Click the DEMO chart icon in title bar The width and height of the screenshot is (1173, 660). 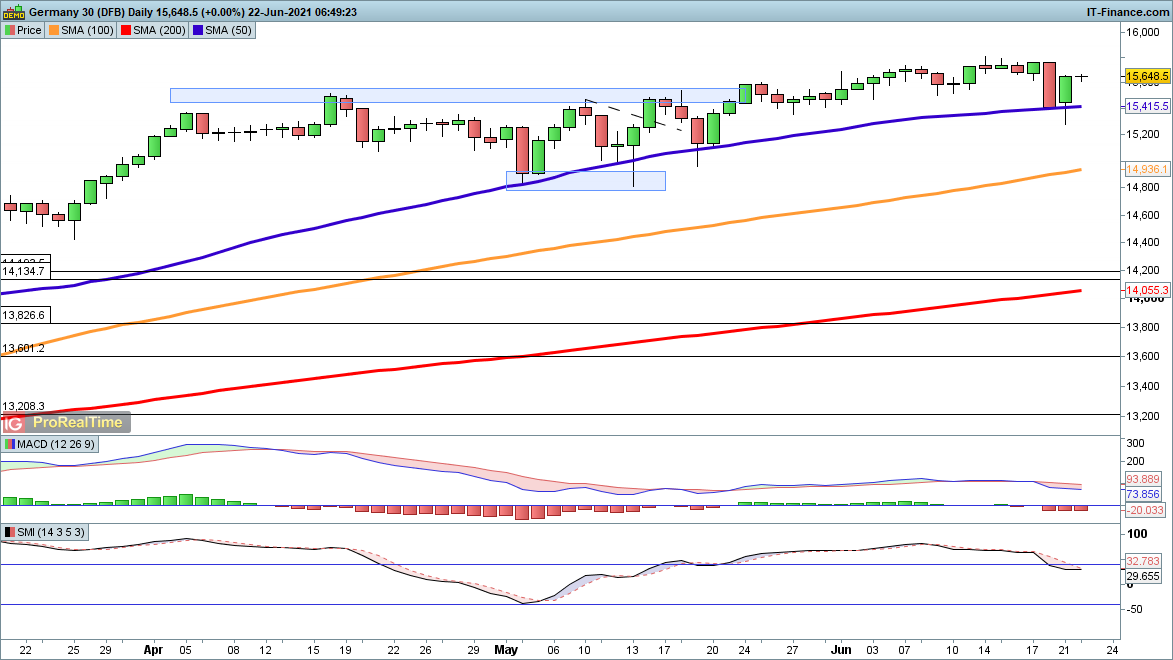(x=13, y=11)
